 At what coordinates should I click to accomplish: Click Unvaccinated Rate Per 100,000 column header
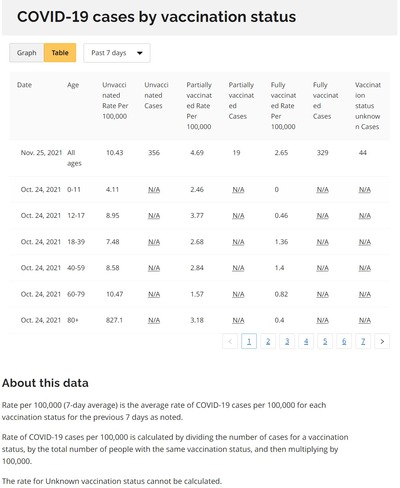tap(115, 100)
